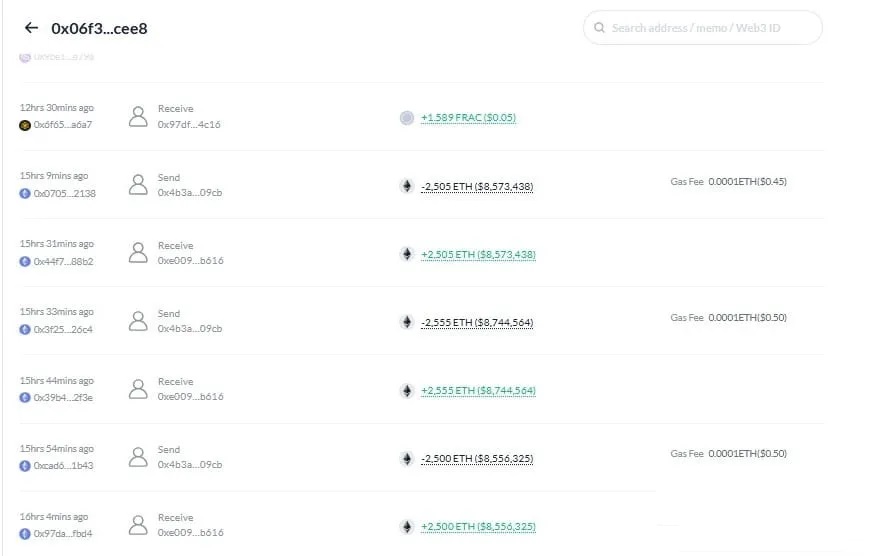884x556 pixels.
Task: Select the gas fee in the 15hrs 54mins row
Action: click(747, 453)
